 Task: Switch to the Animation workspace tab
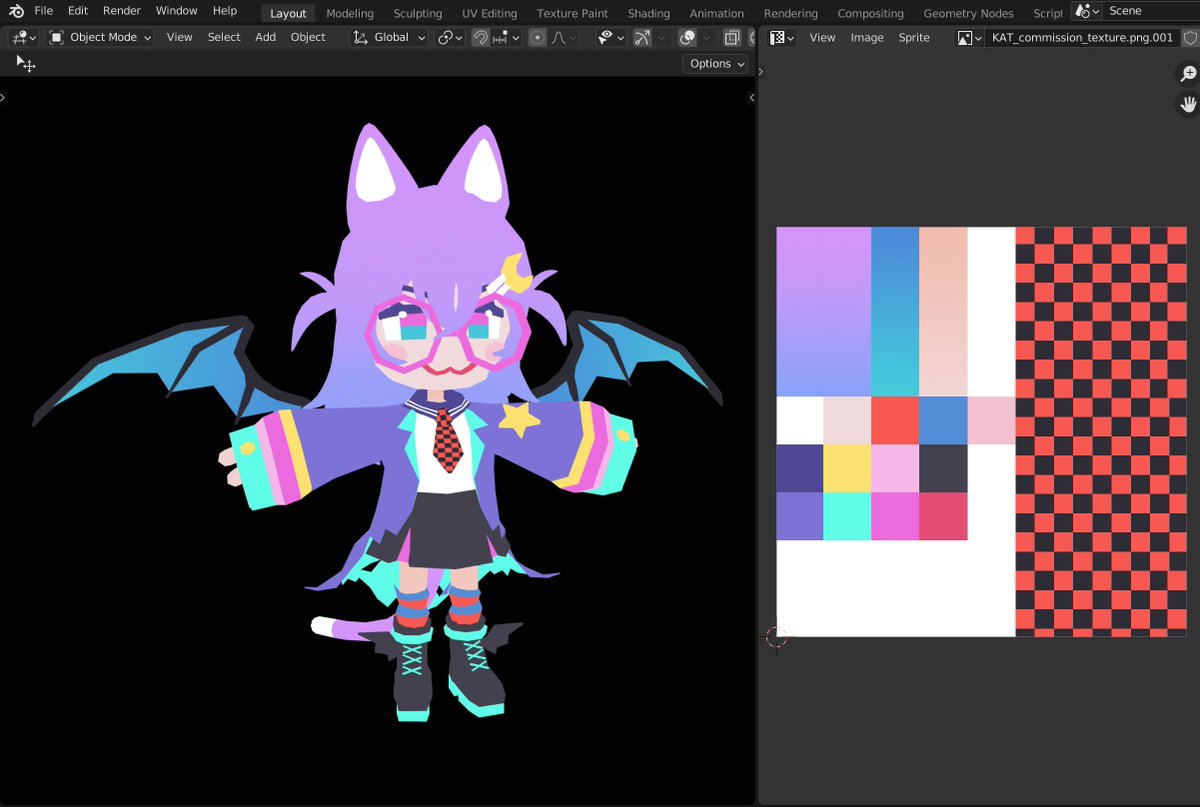click(717, 13)
